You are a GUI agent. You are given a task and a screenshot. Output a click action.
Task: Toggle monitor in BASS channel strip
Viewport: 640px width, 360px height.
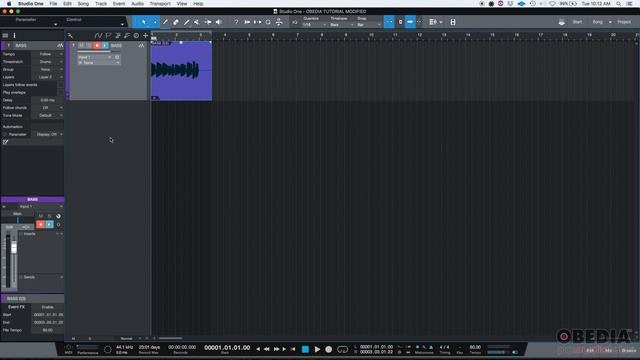tap(49, 224)
